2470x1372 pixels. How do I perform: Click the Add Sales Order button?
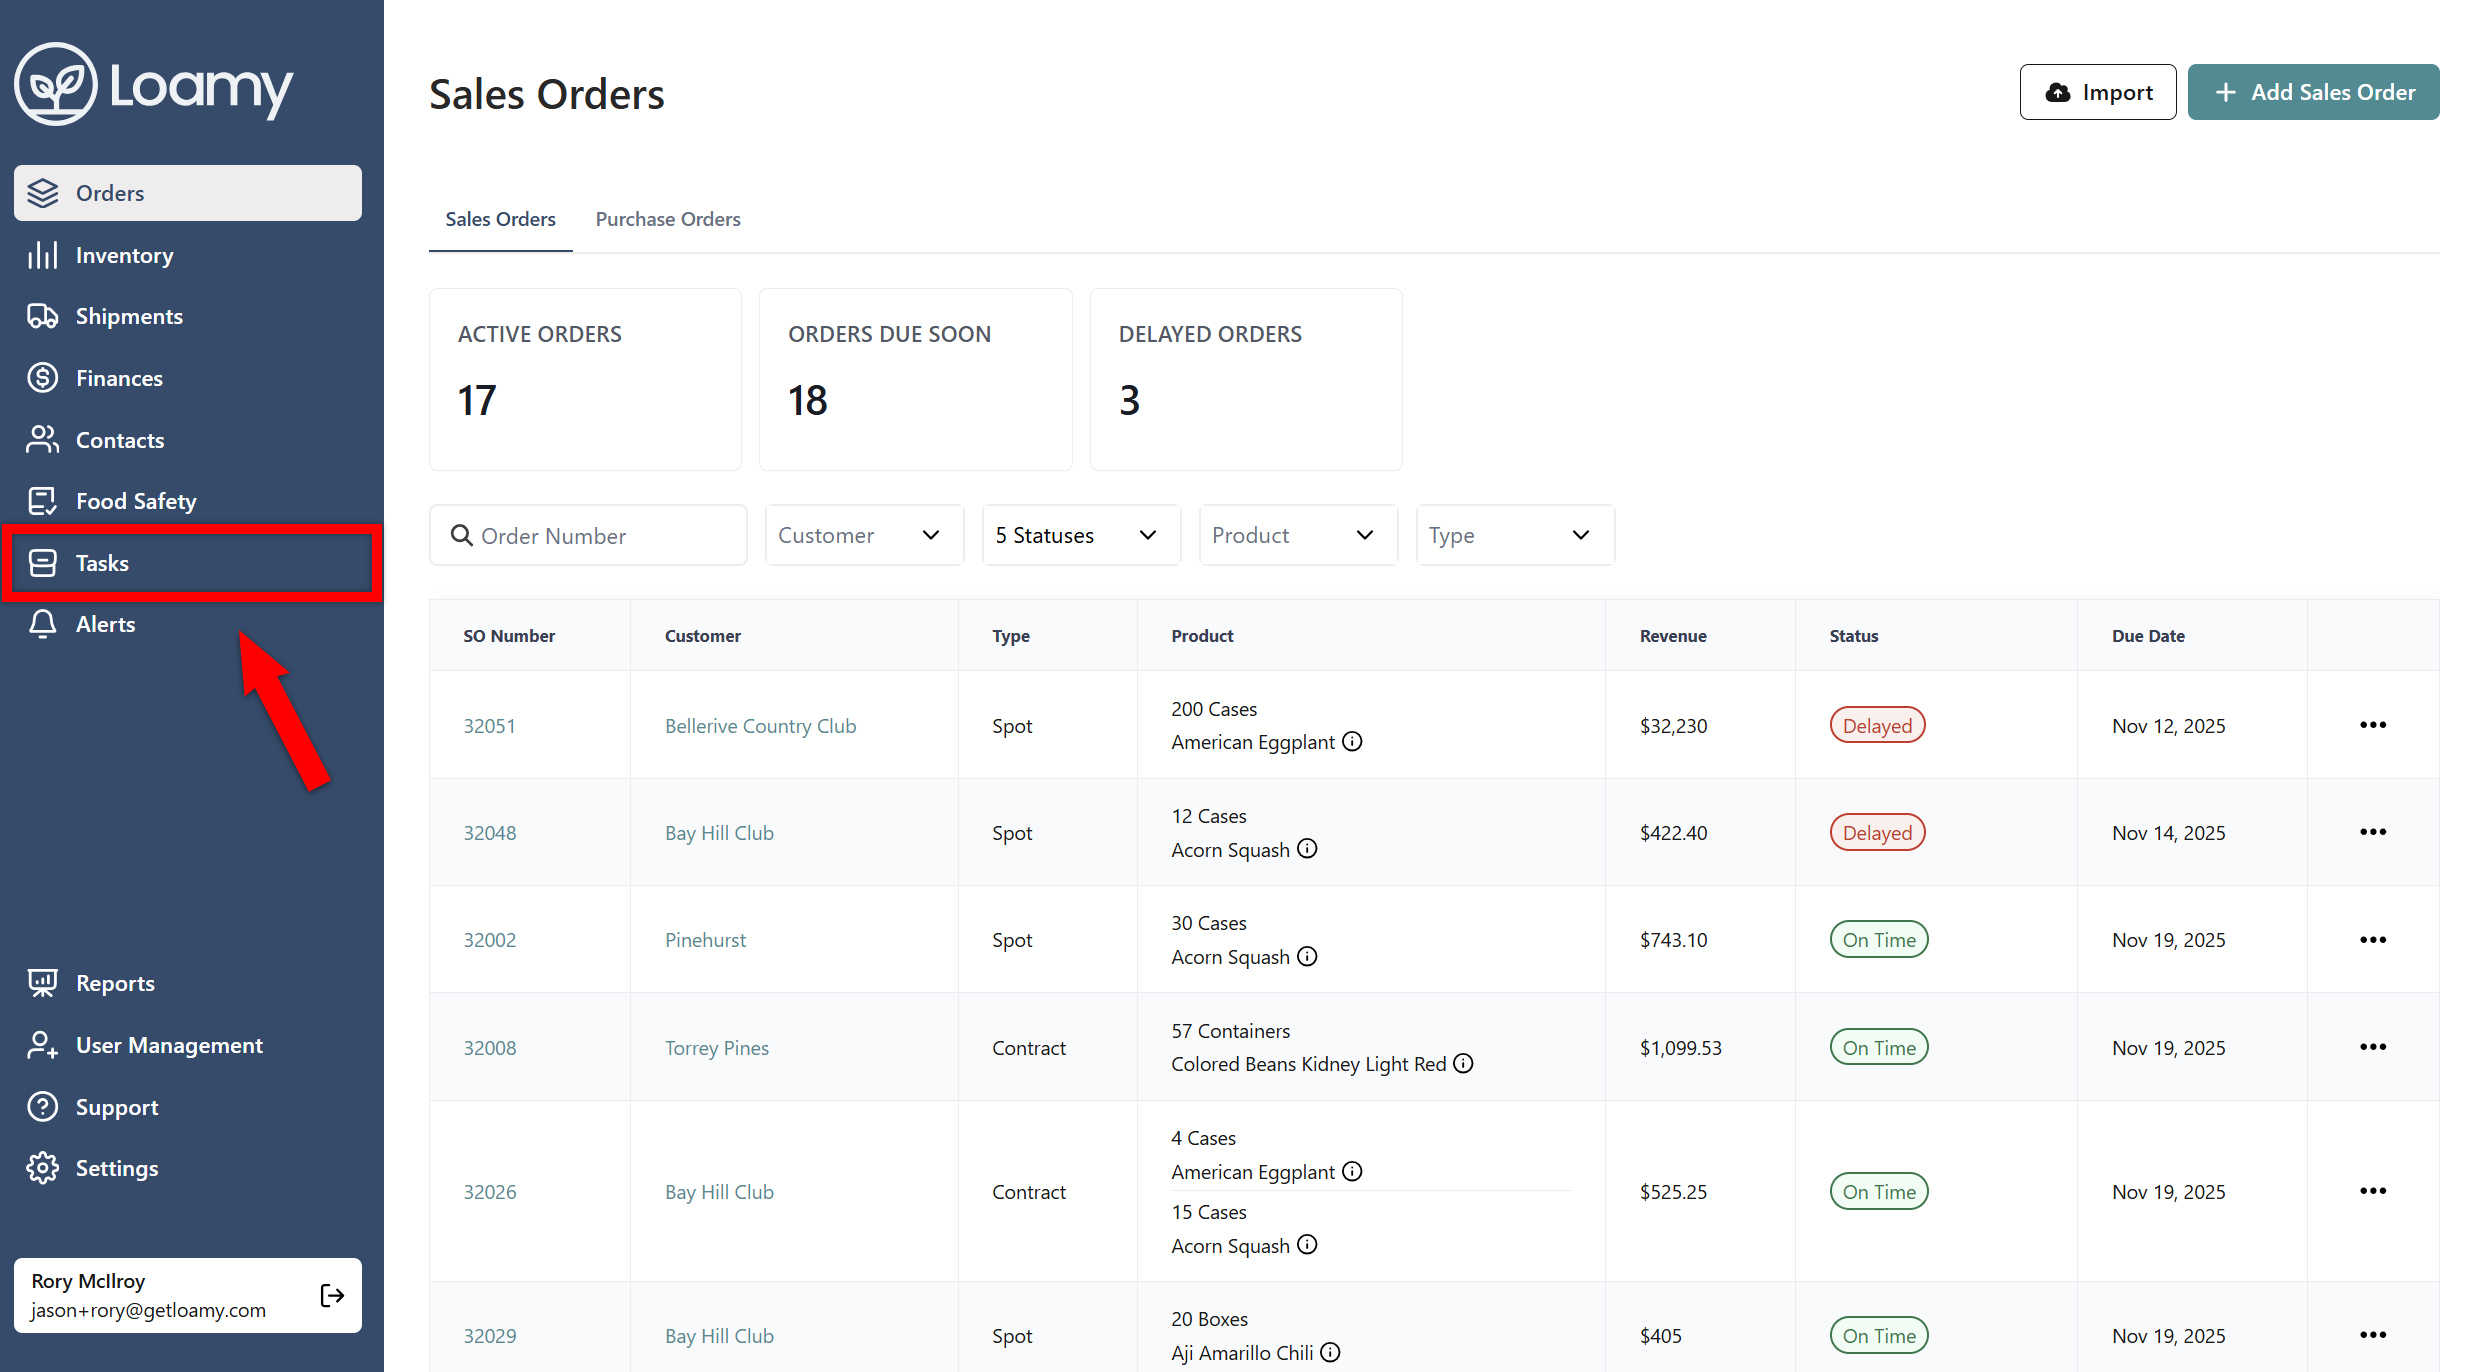(x=2313, y=92)
